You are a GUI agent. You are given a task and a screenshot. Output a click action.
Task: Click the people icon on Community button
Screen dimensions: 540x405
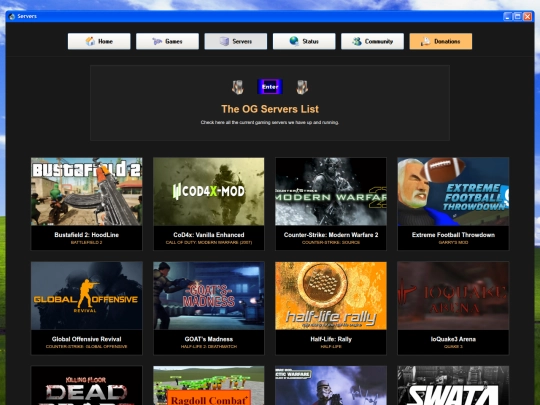(x=357, y=41)
